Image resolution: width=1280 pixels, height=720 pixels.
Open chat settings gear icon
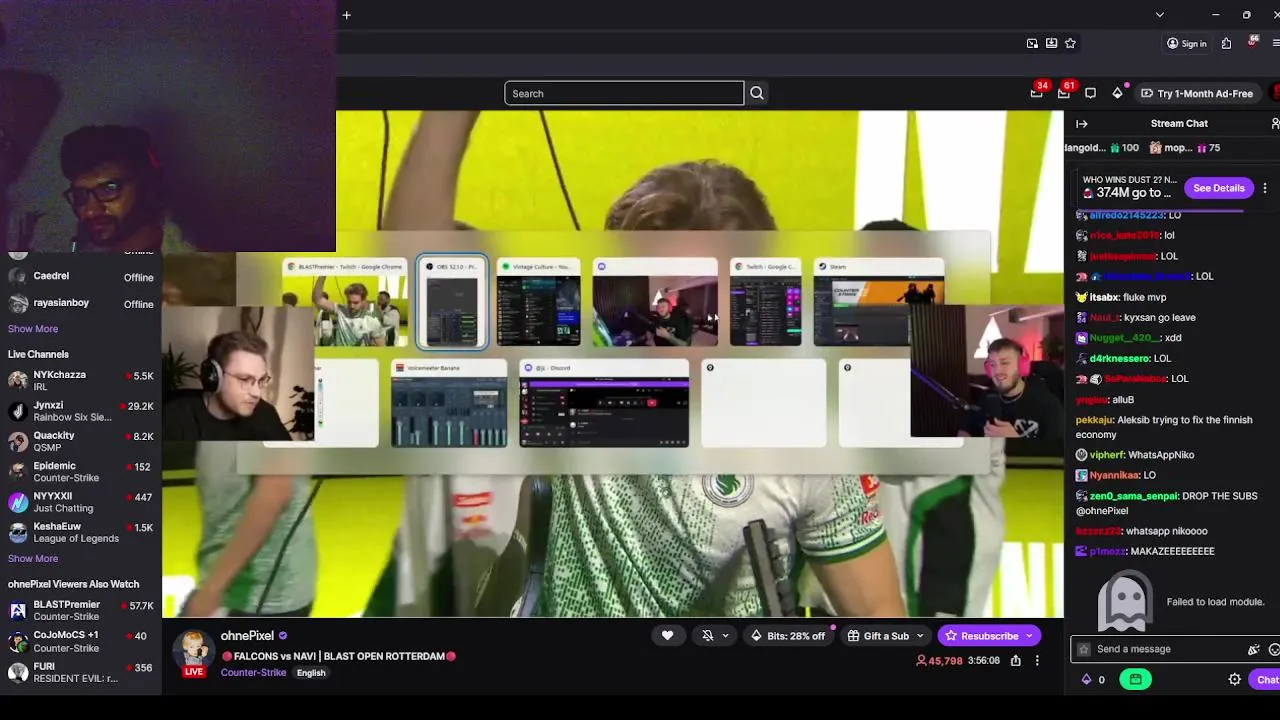pyautogui.click(x=1235, y=679)
